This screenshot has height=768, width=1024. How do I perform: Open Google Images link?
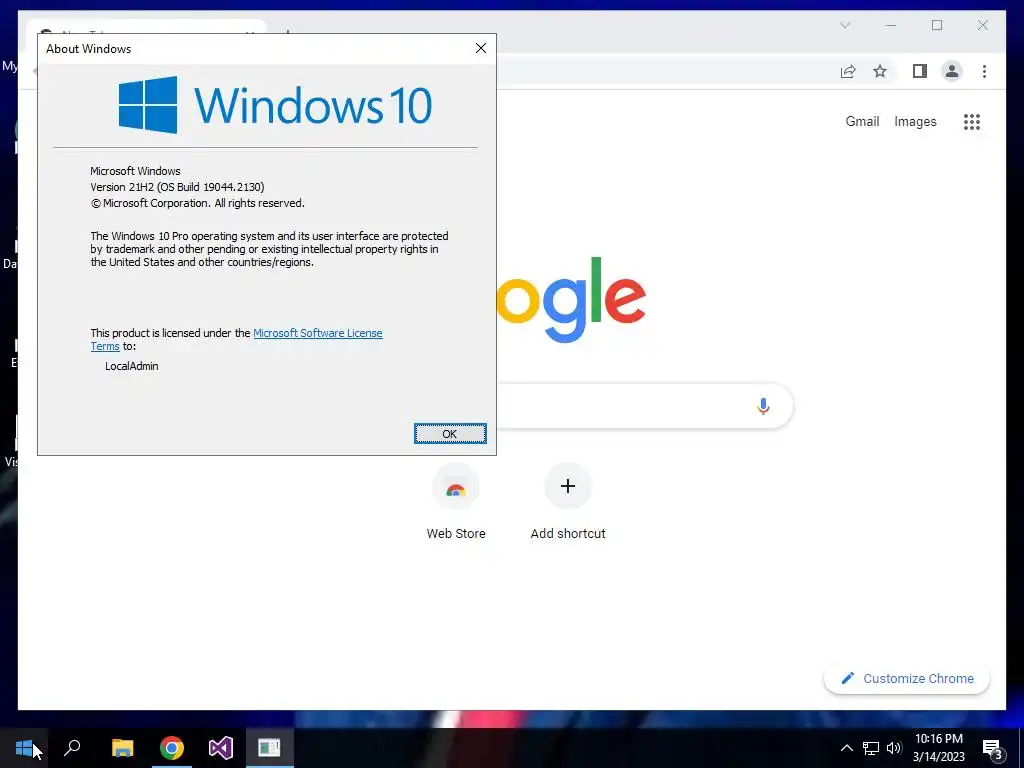click(x=915, y=121)
